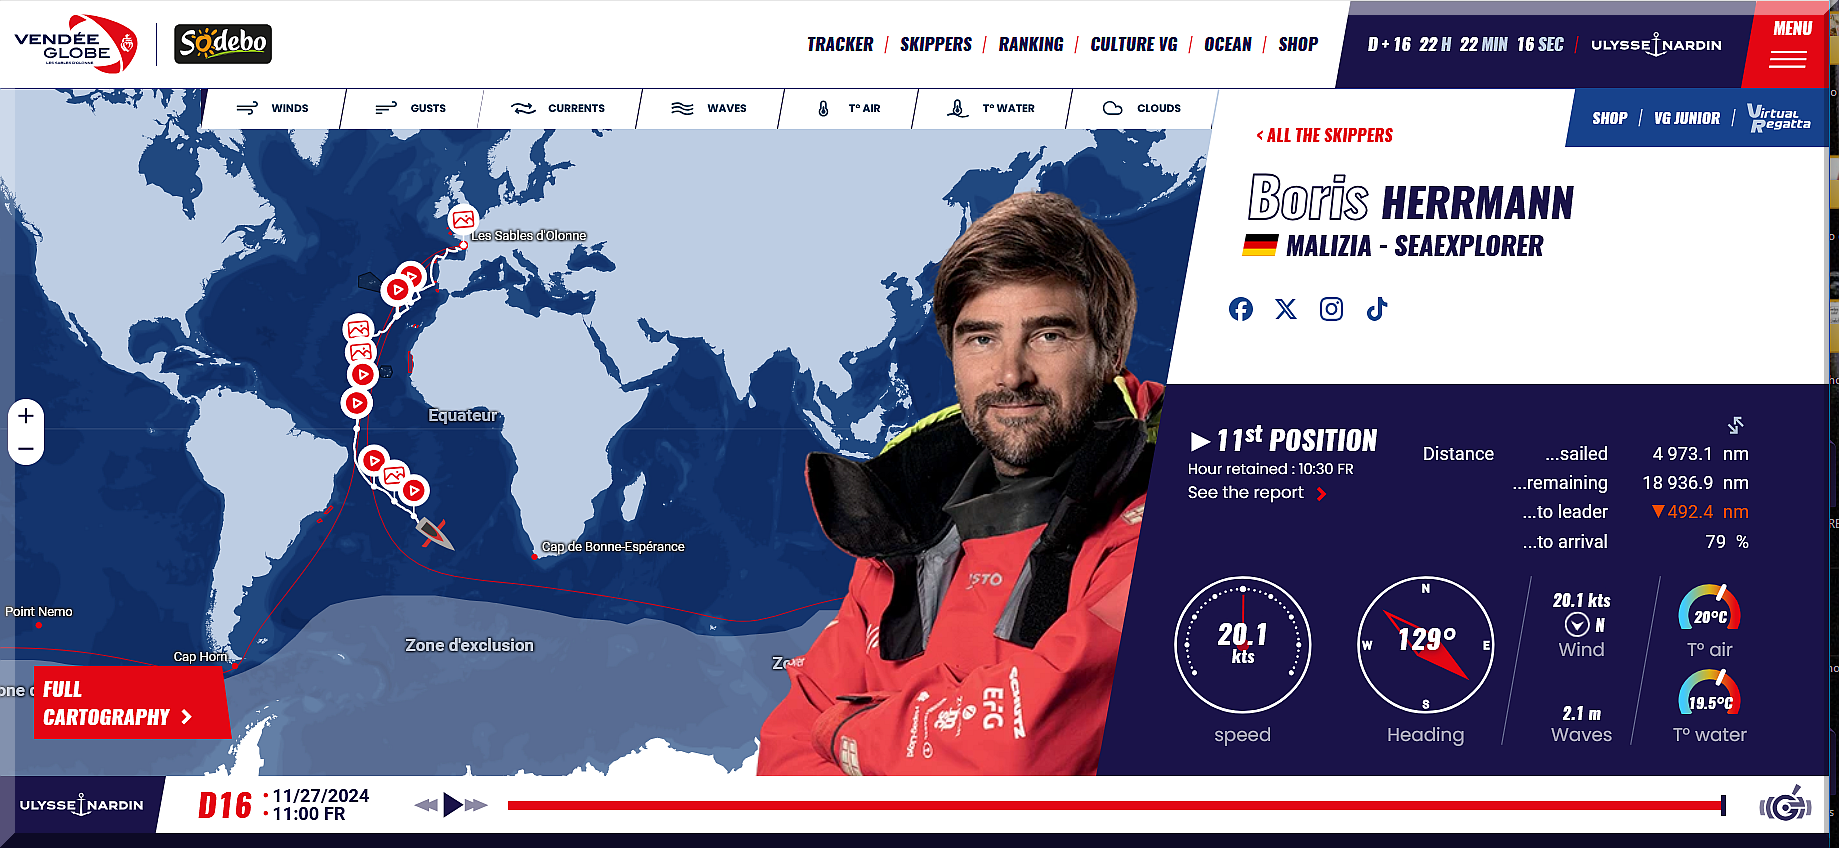Expand the position panel arrow beside 11st
The height and width of the screenshot is (848, 1839).
click(x=1200, y=441)
